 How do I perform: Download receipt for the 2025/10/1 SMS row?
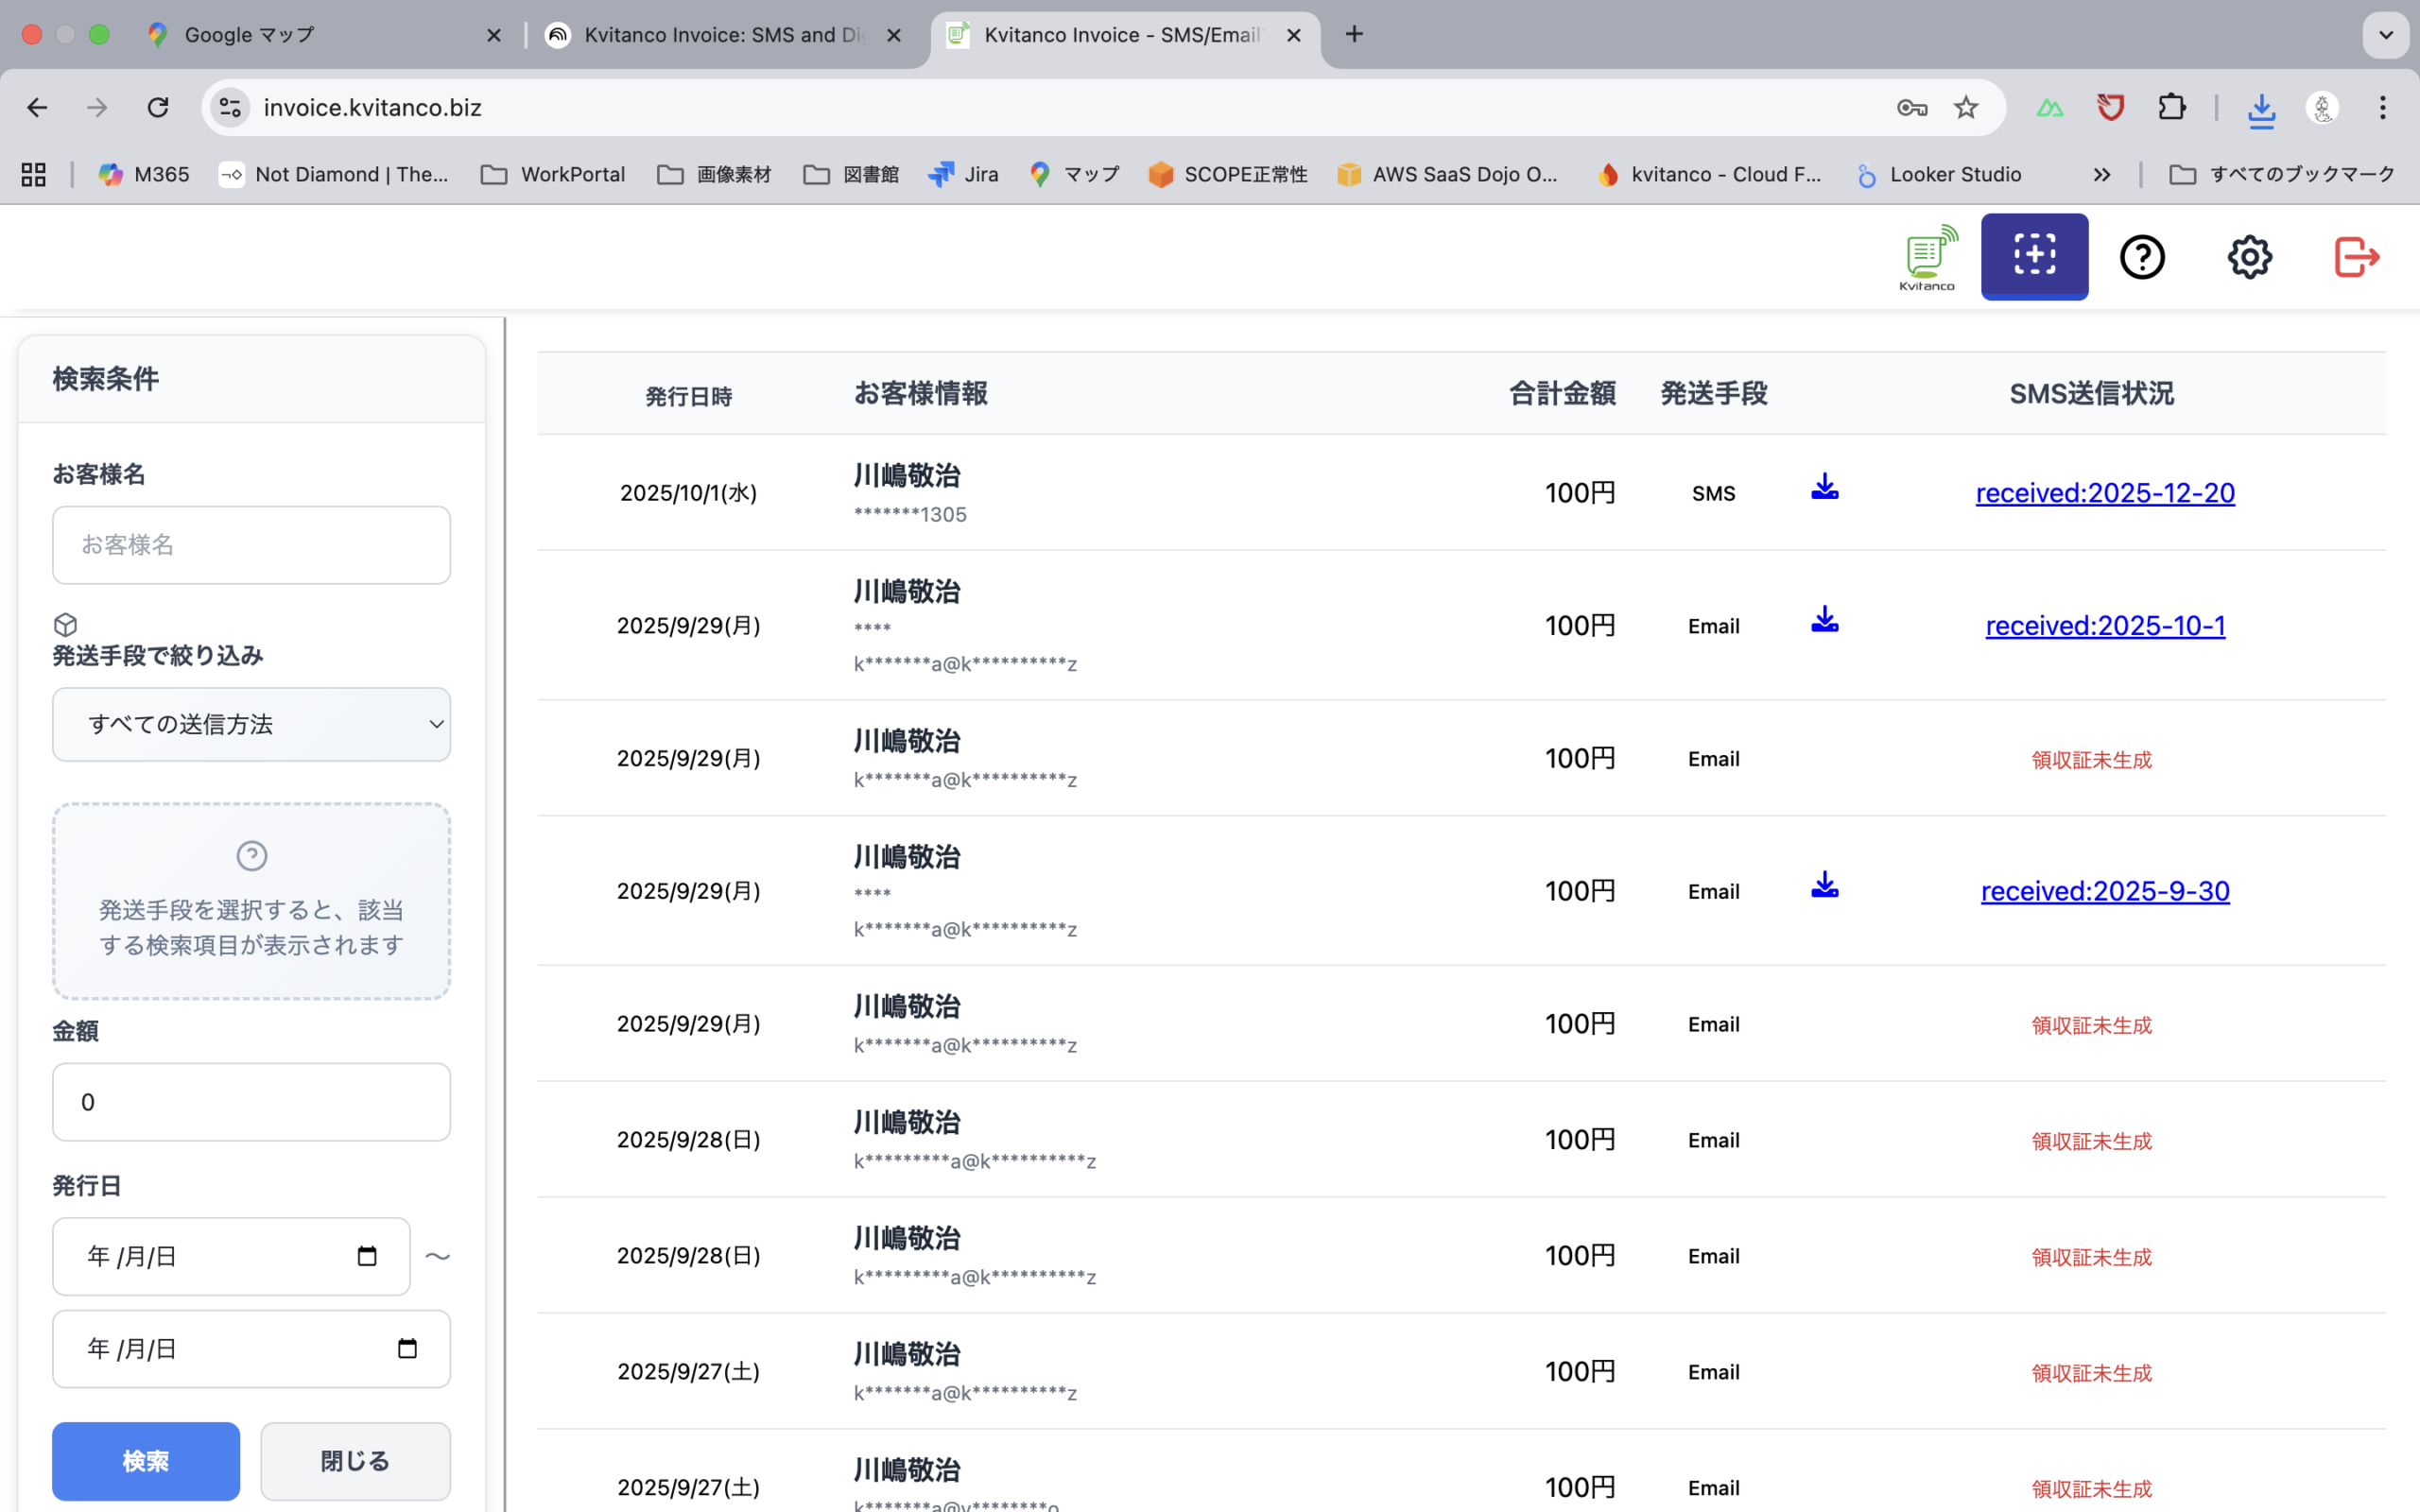pos(1824,487)
